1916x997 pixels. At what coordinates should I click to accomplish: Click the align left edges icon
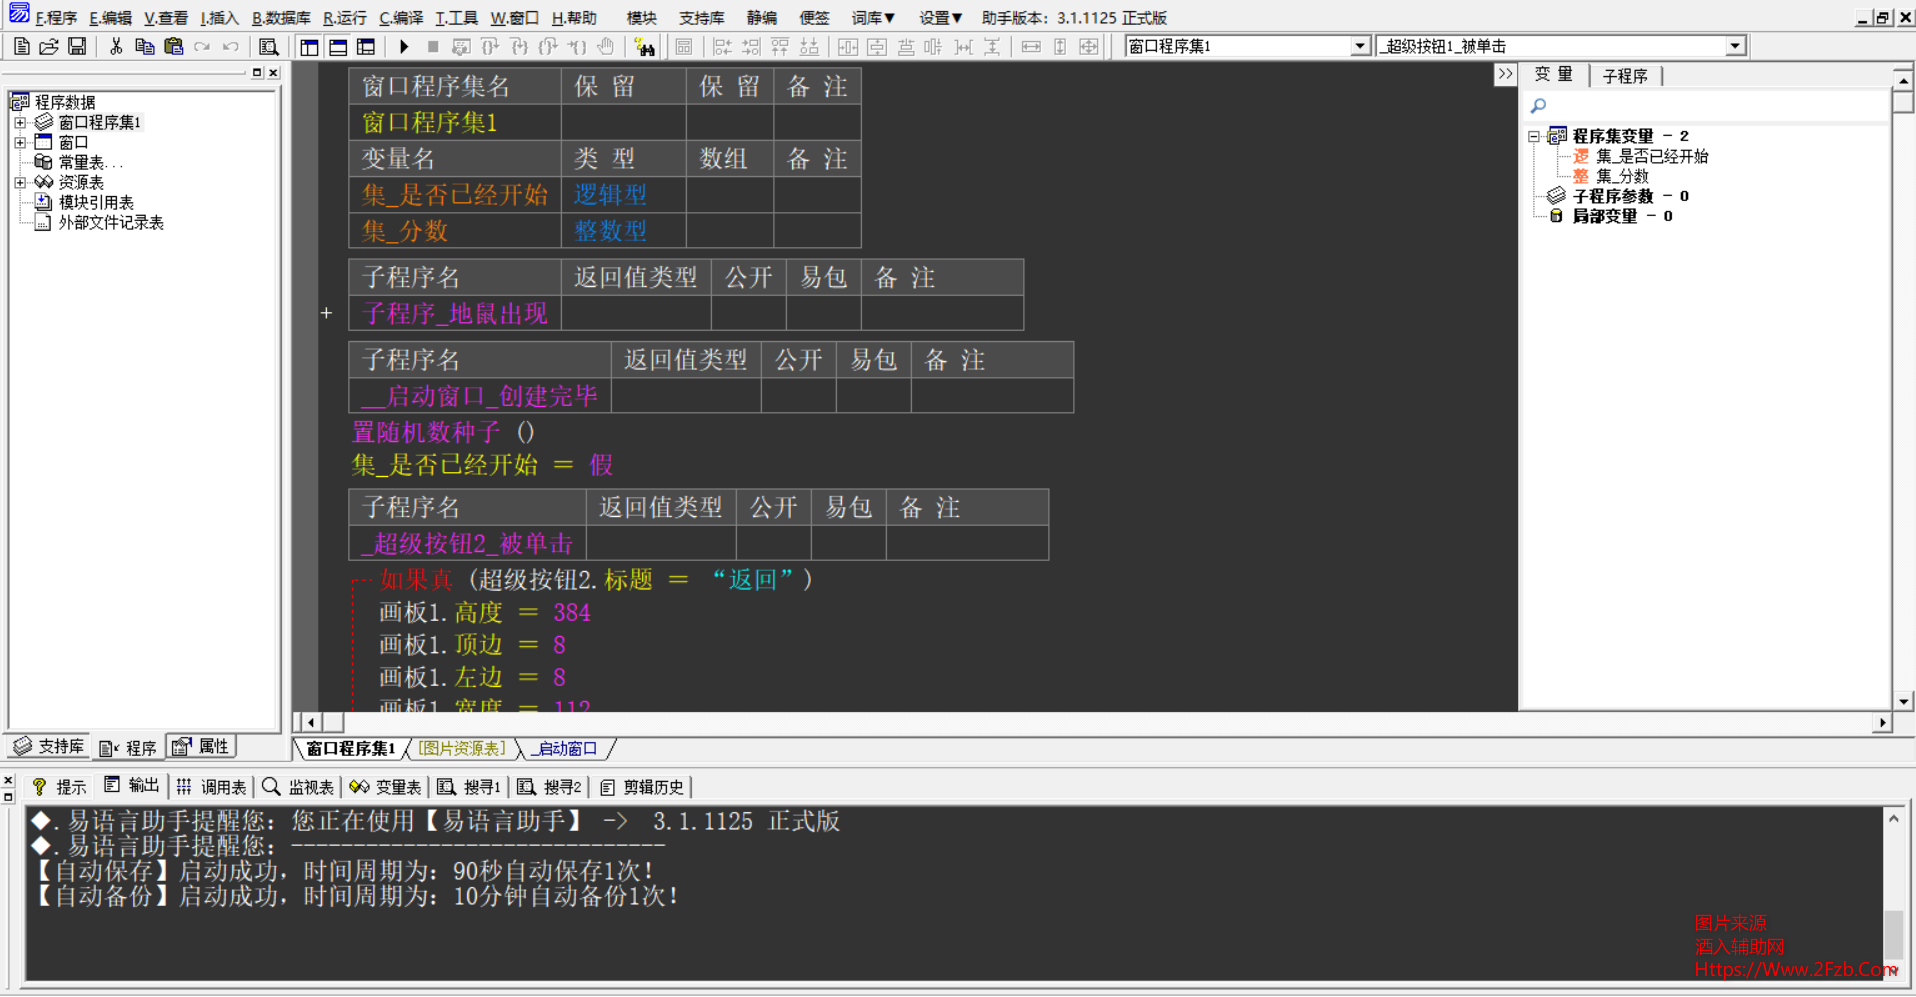(x=722, y=46)
